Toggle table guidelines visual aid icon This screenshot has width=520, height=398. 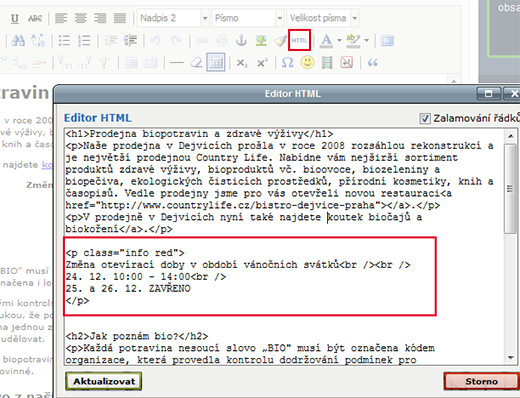pos(216,62)
